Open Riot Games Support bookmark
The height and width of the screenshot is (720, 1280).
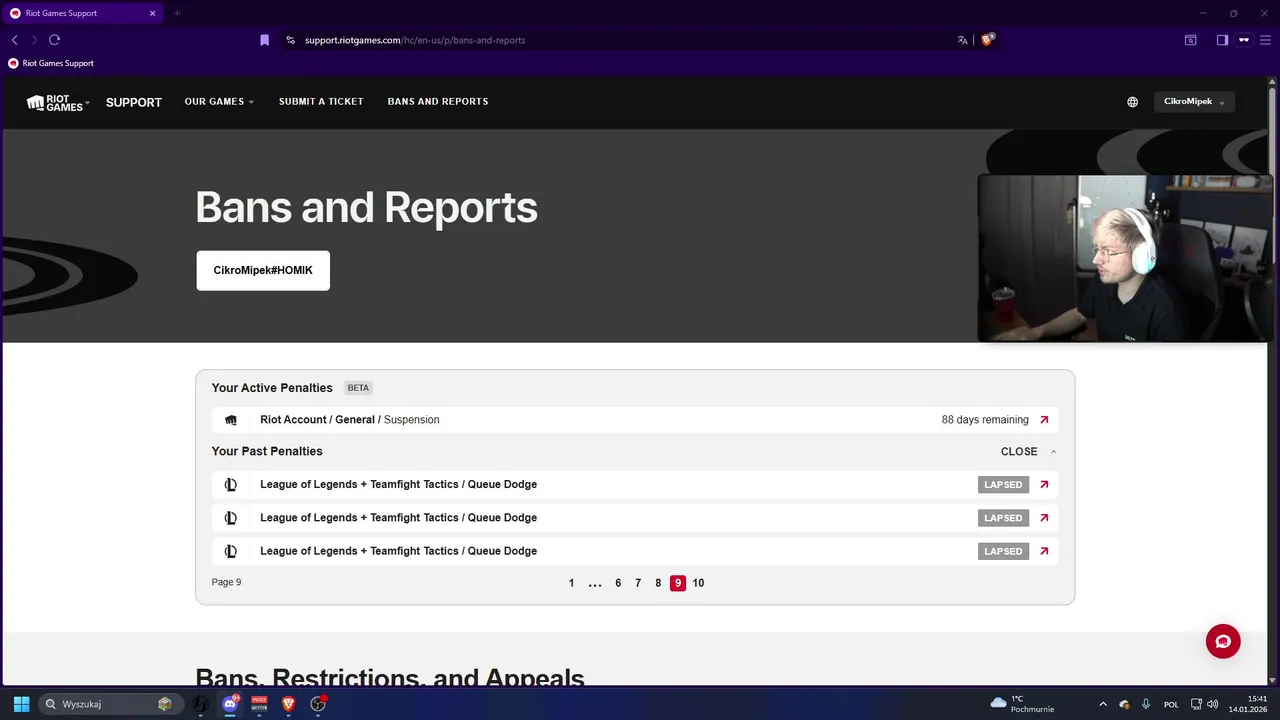pos(51,63)
